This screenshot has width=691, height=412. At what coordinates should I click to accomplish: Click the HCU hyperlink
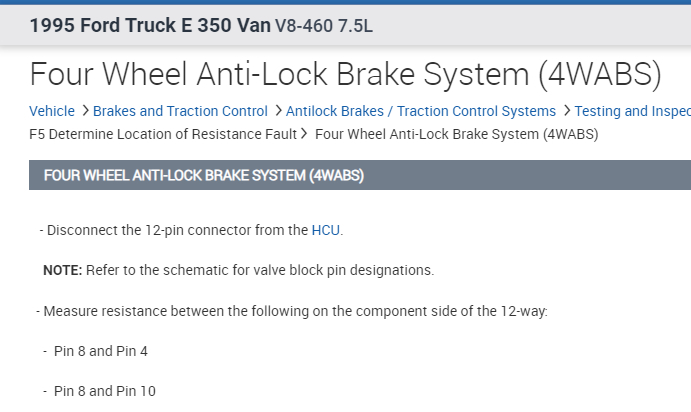326,230
